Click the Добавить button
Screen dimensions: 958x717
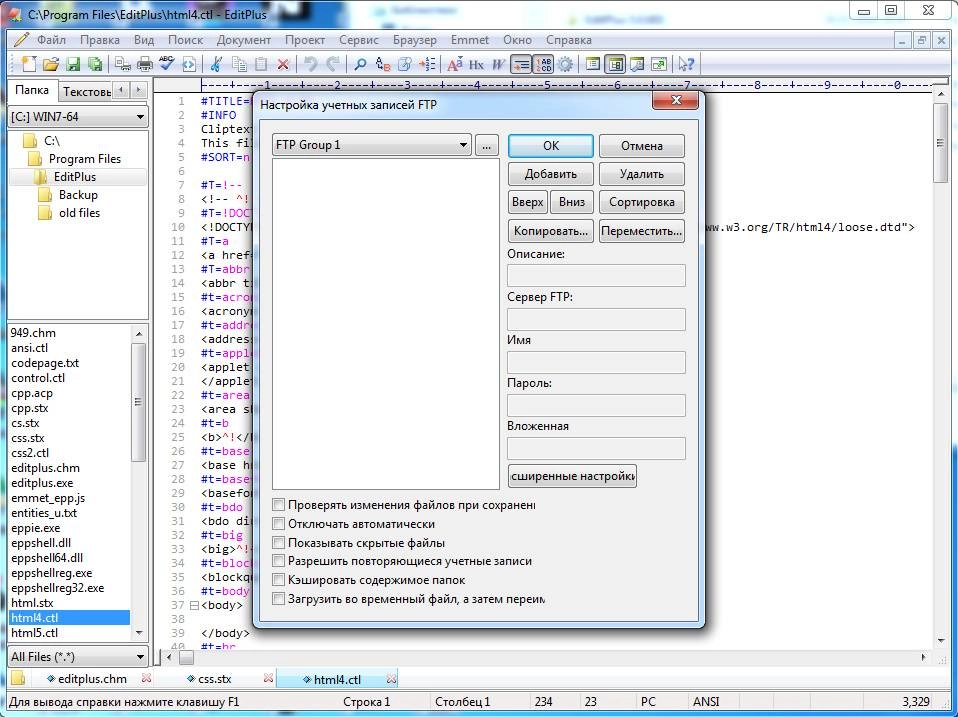click(x=550, y=173)
